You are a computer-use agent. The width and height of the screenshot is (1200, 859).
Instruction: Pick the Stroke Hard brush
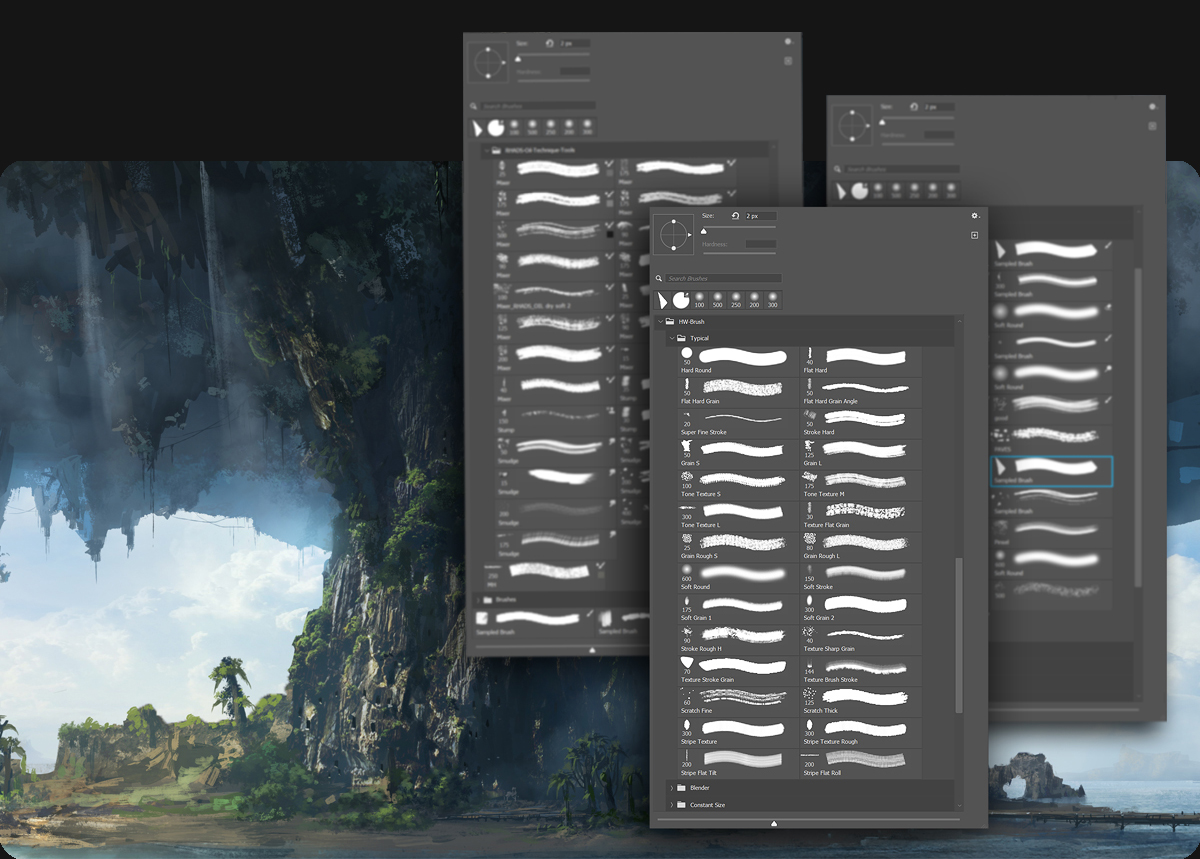(x=861, y=423)
